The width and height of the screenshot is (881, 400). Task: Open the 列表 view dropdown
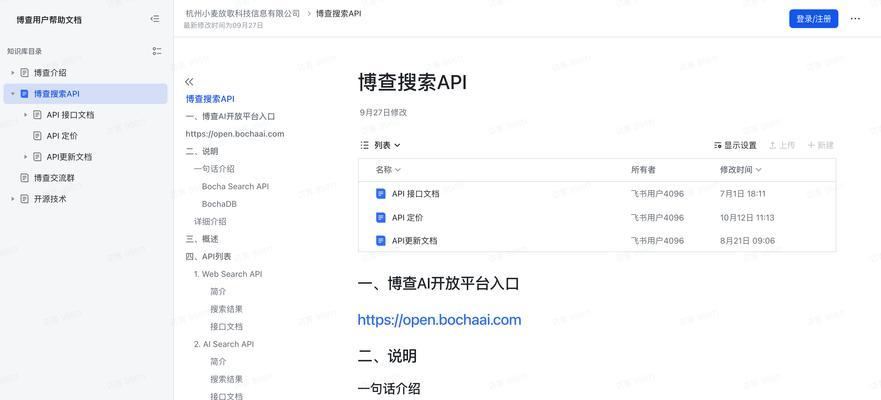388,145
